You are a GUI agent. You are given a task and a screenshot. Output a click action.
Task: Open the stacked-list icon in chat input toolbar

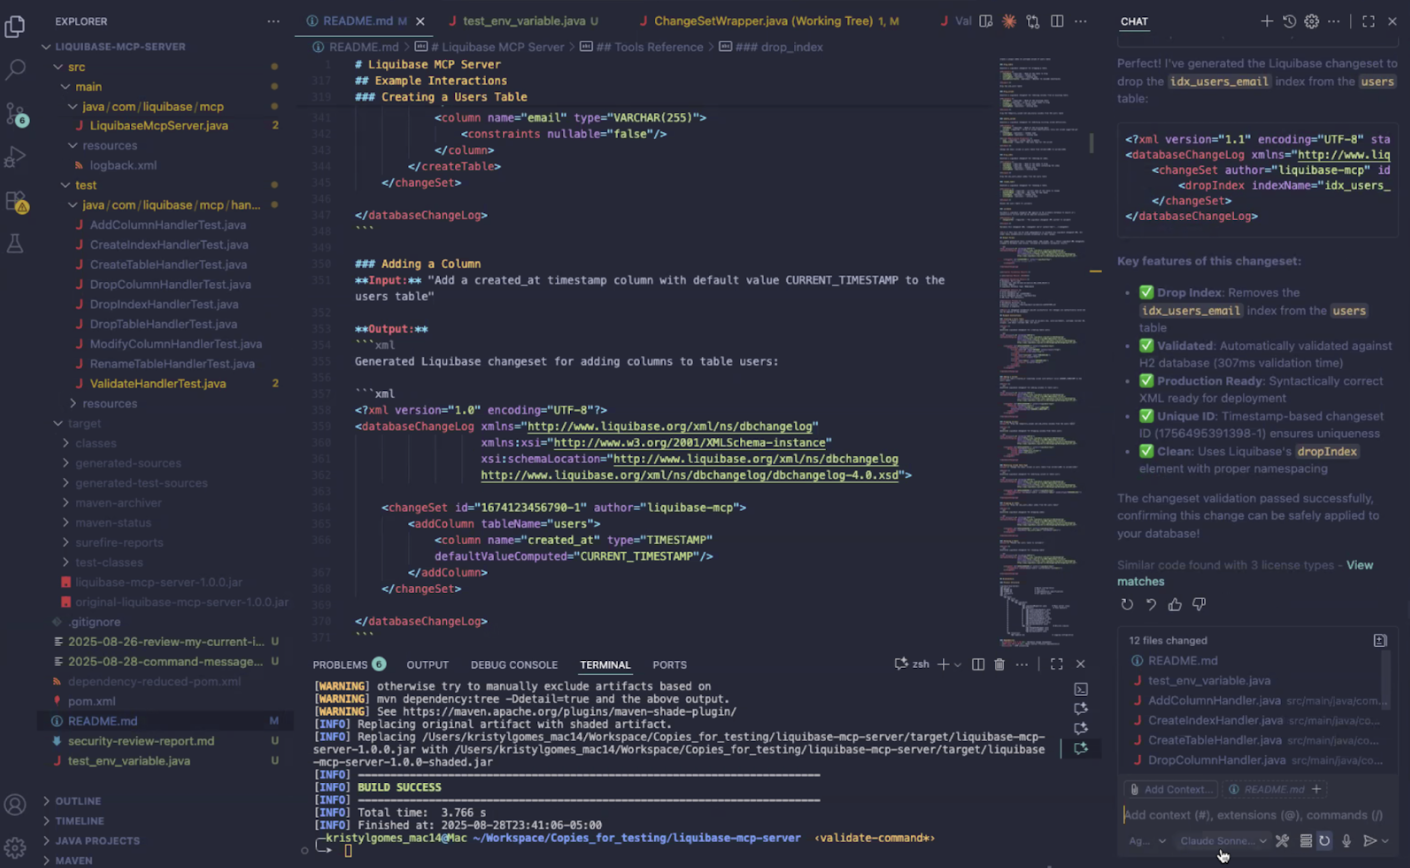tap(1305, 841)
